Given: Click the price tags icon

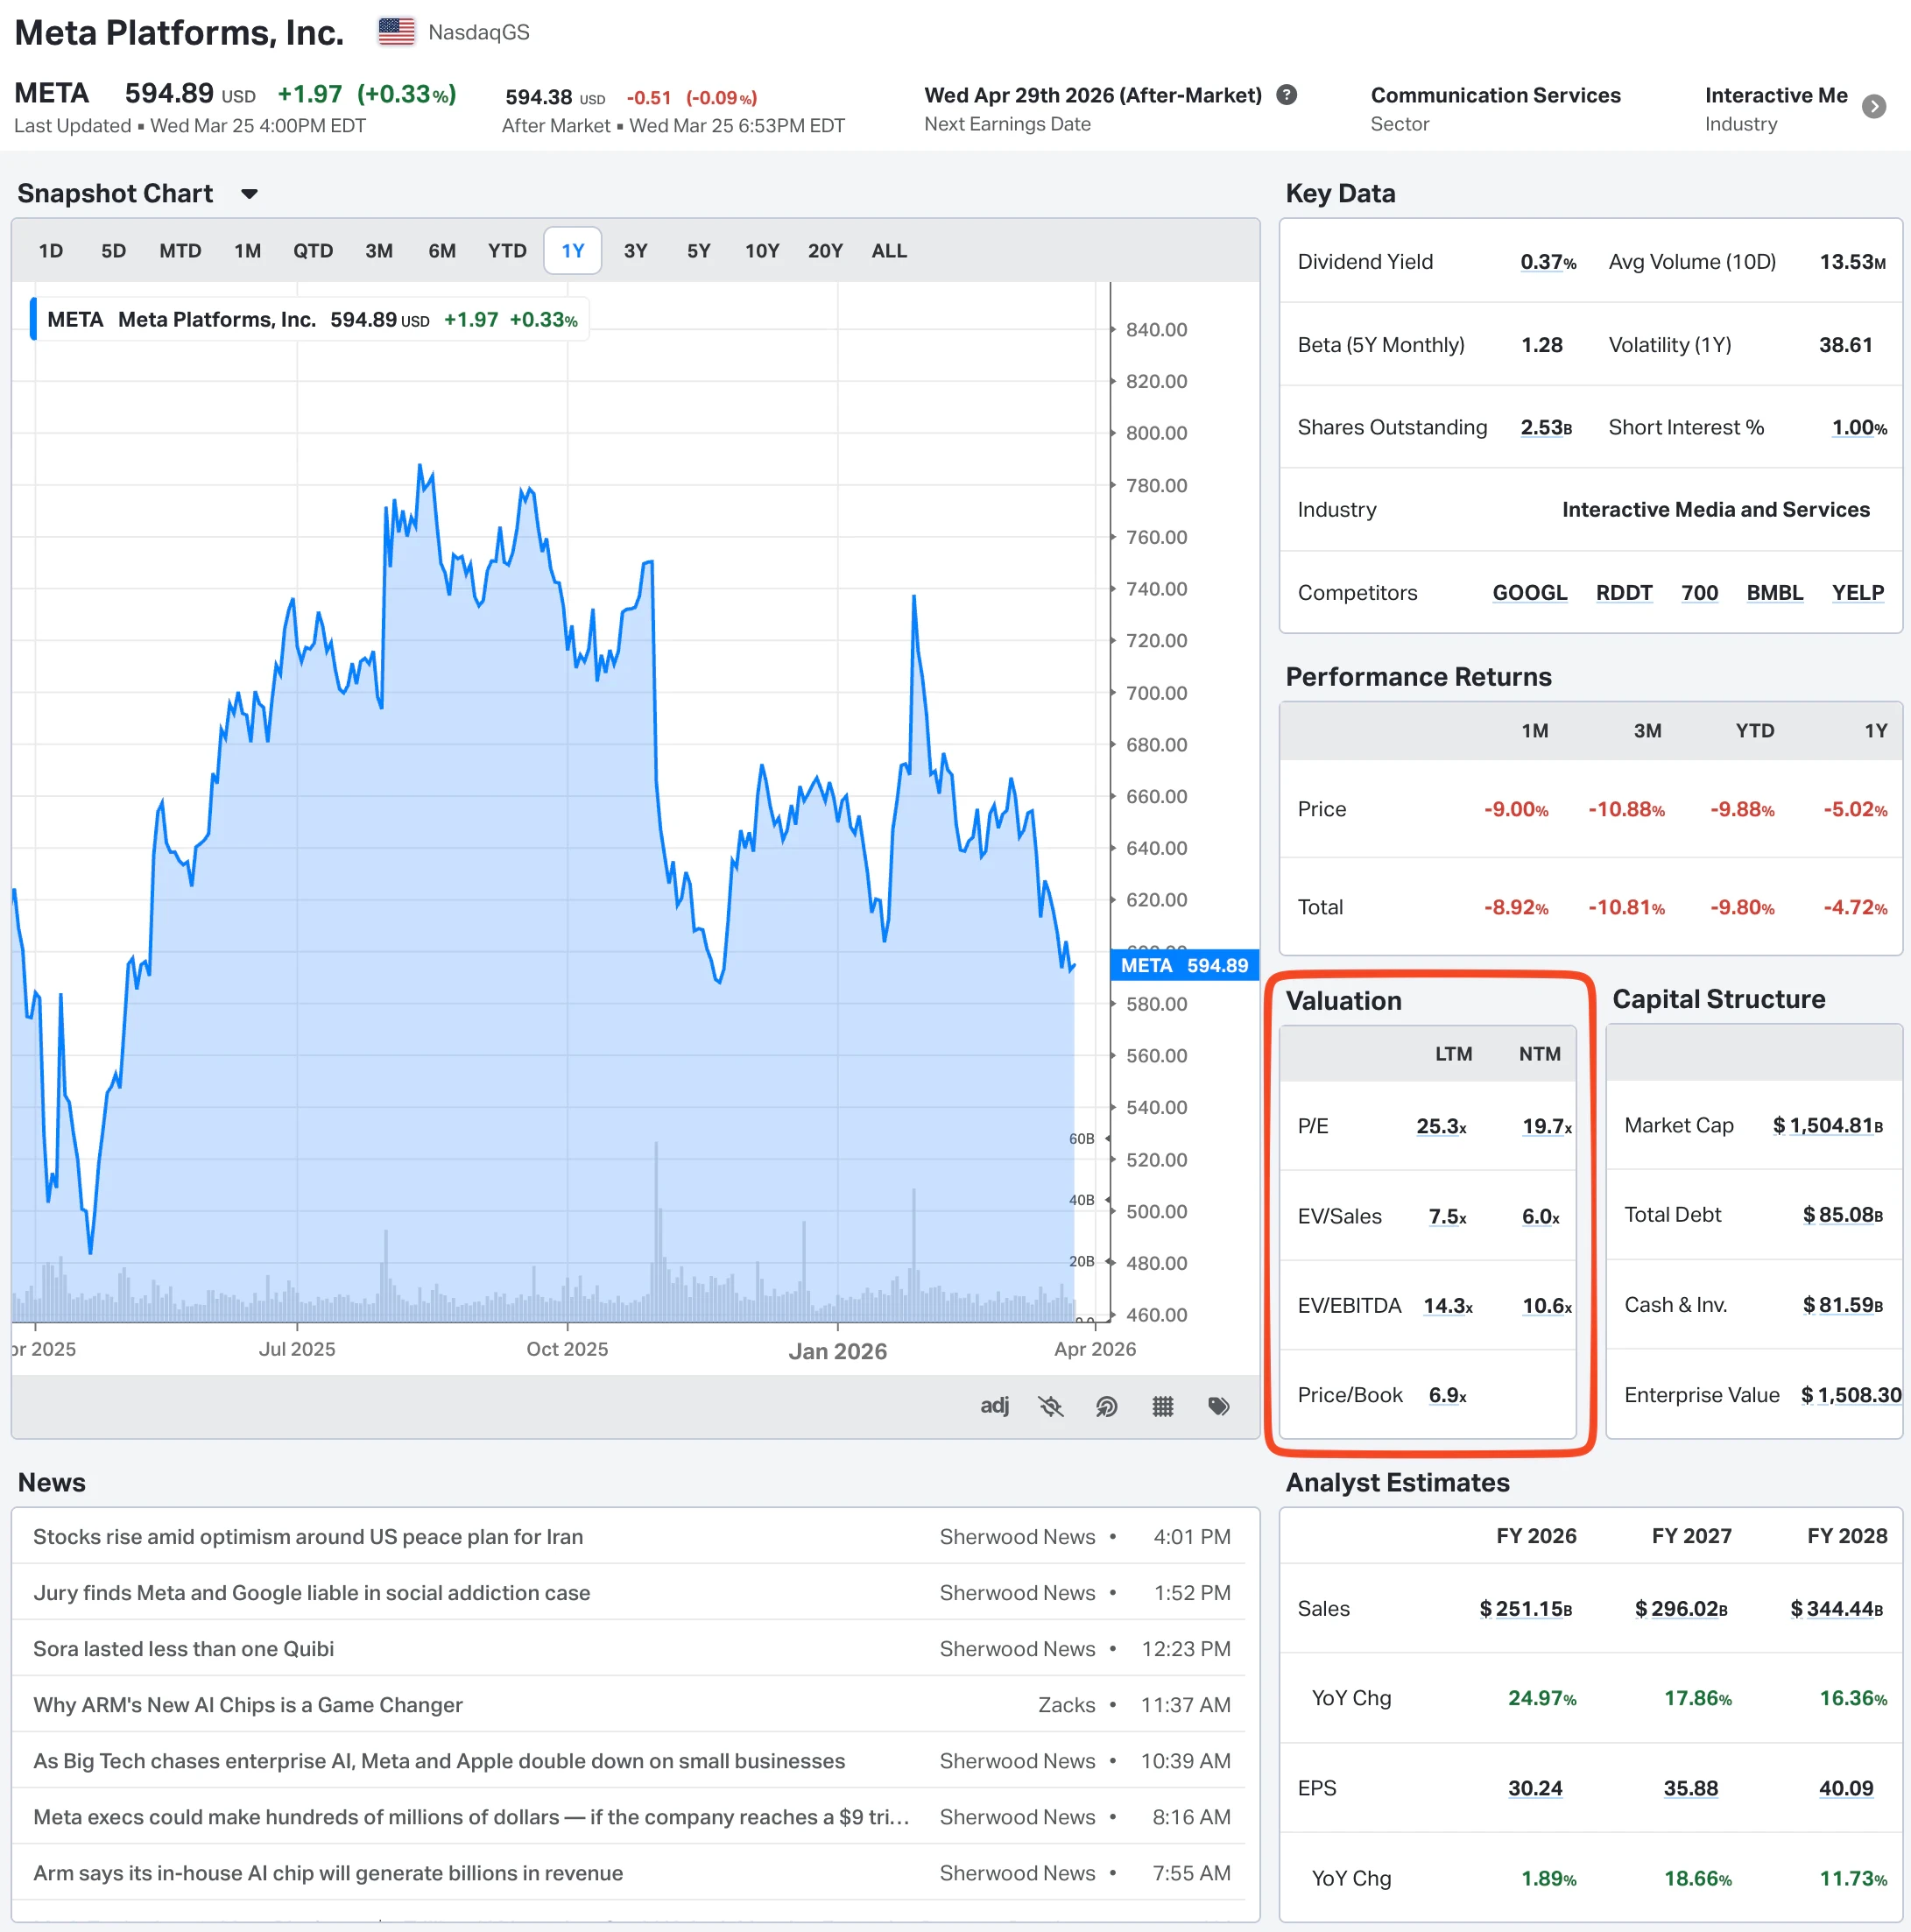Looking at the screenshot, I should [1218, 1406].
